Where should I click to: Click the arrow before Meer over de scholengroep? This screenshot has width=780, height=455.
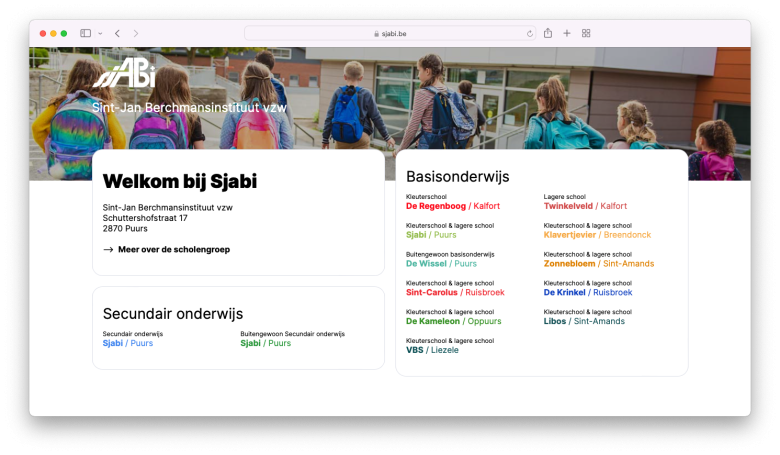[108, 250]
